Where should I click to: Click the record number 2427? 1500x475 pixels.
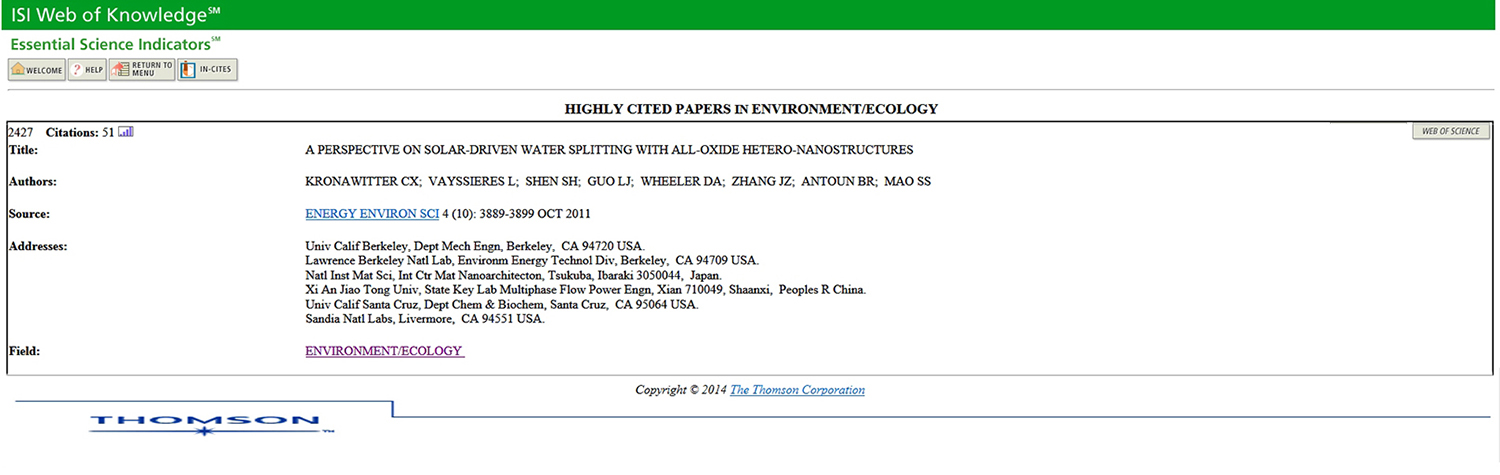click(20, 132)
